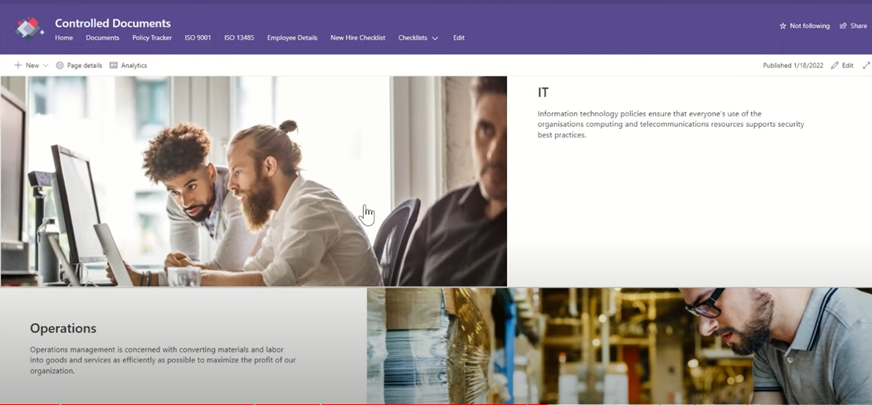Click the Operations warehouse photo
Viewport: 872px width, 405px height.
point(620,346)
